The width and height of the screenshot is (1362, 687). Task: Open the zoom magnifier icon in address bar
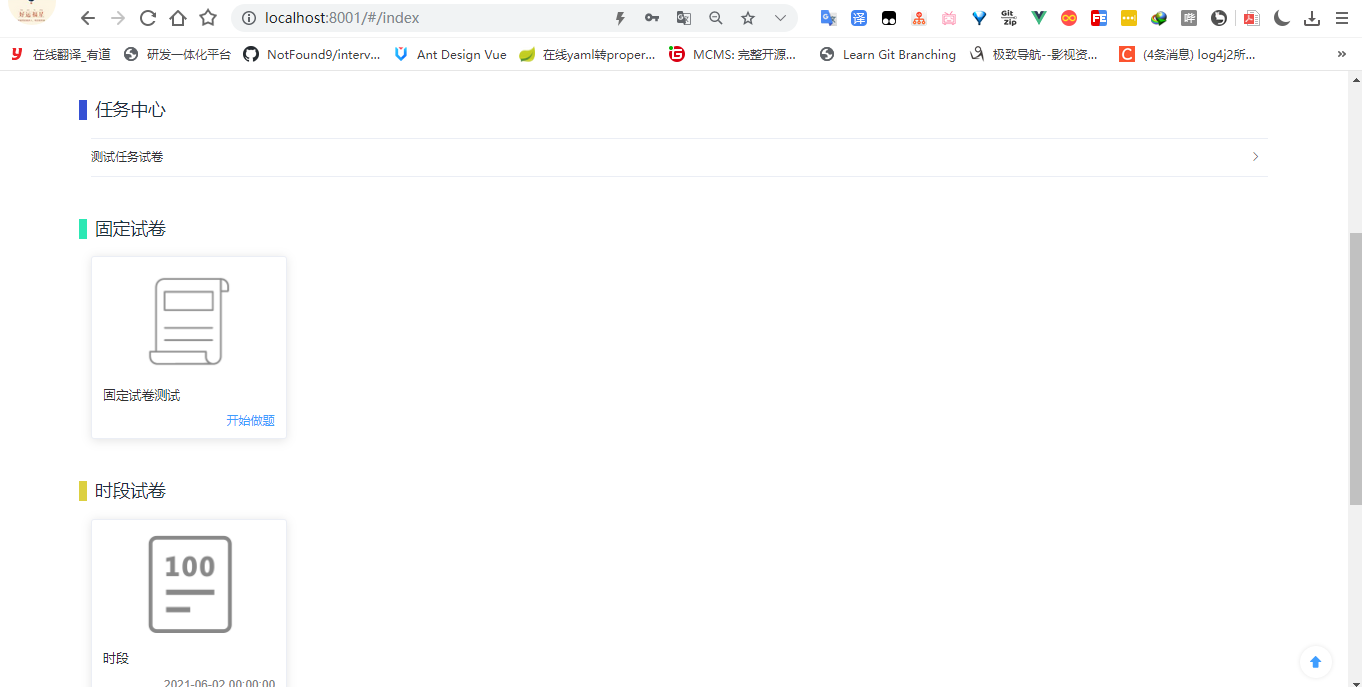(716, 18)
